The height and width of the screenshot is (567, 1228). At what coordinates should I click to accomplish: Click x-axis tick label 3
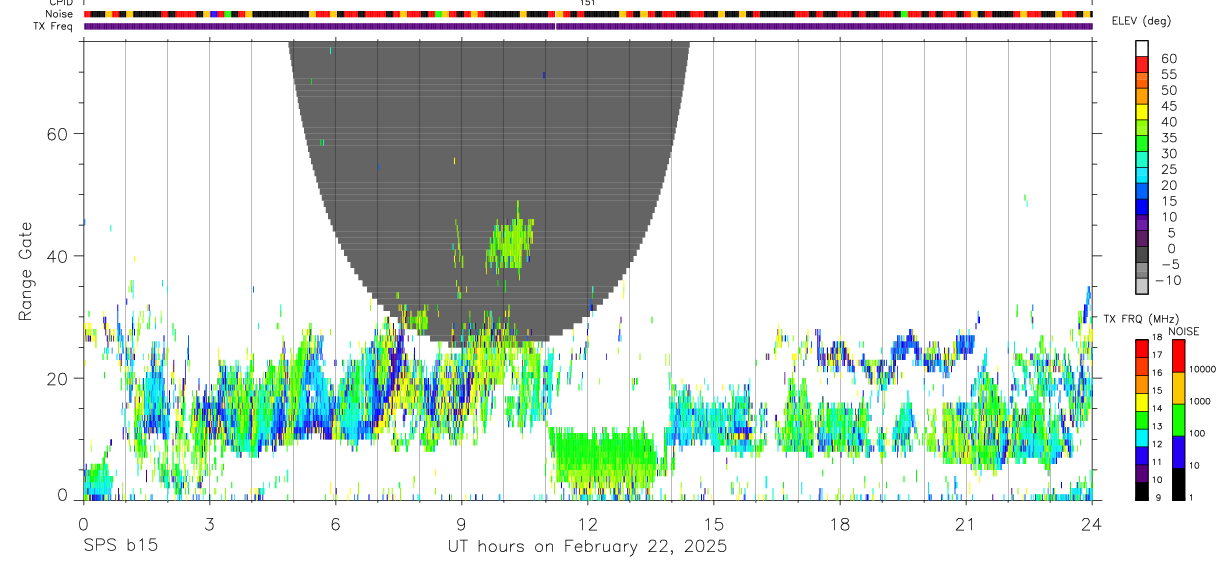coord(209,525)
